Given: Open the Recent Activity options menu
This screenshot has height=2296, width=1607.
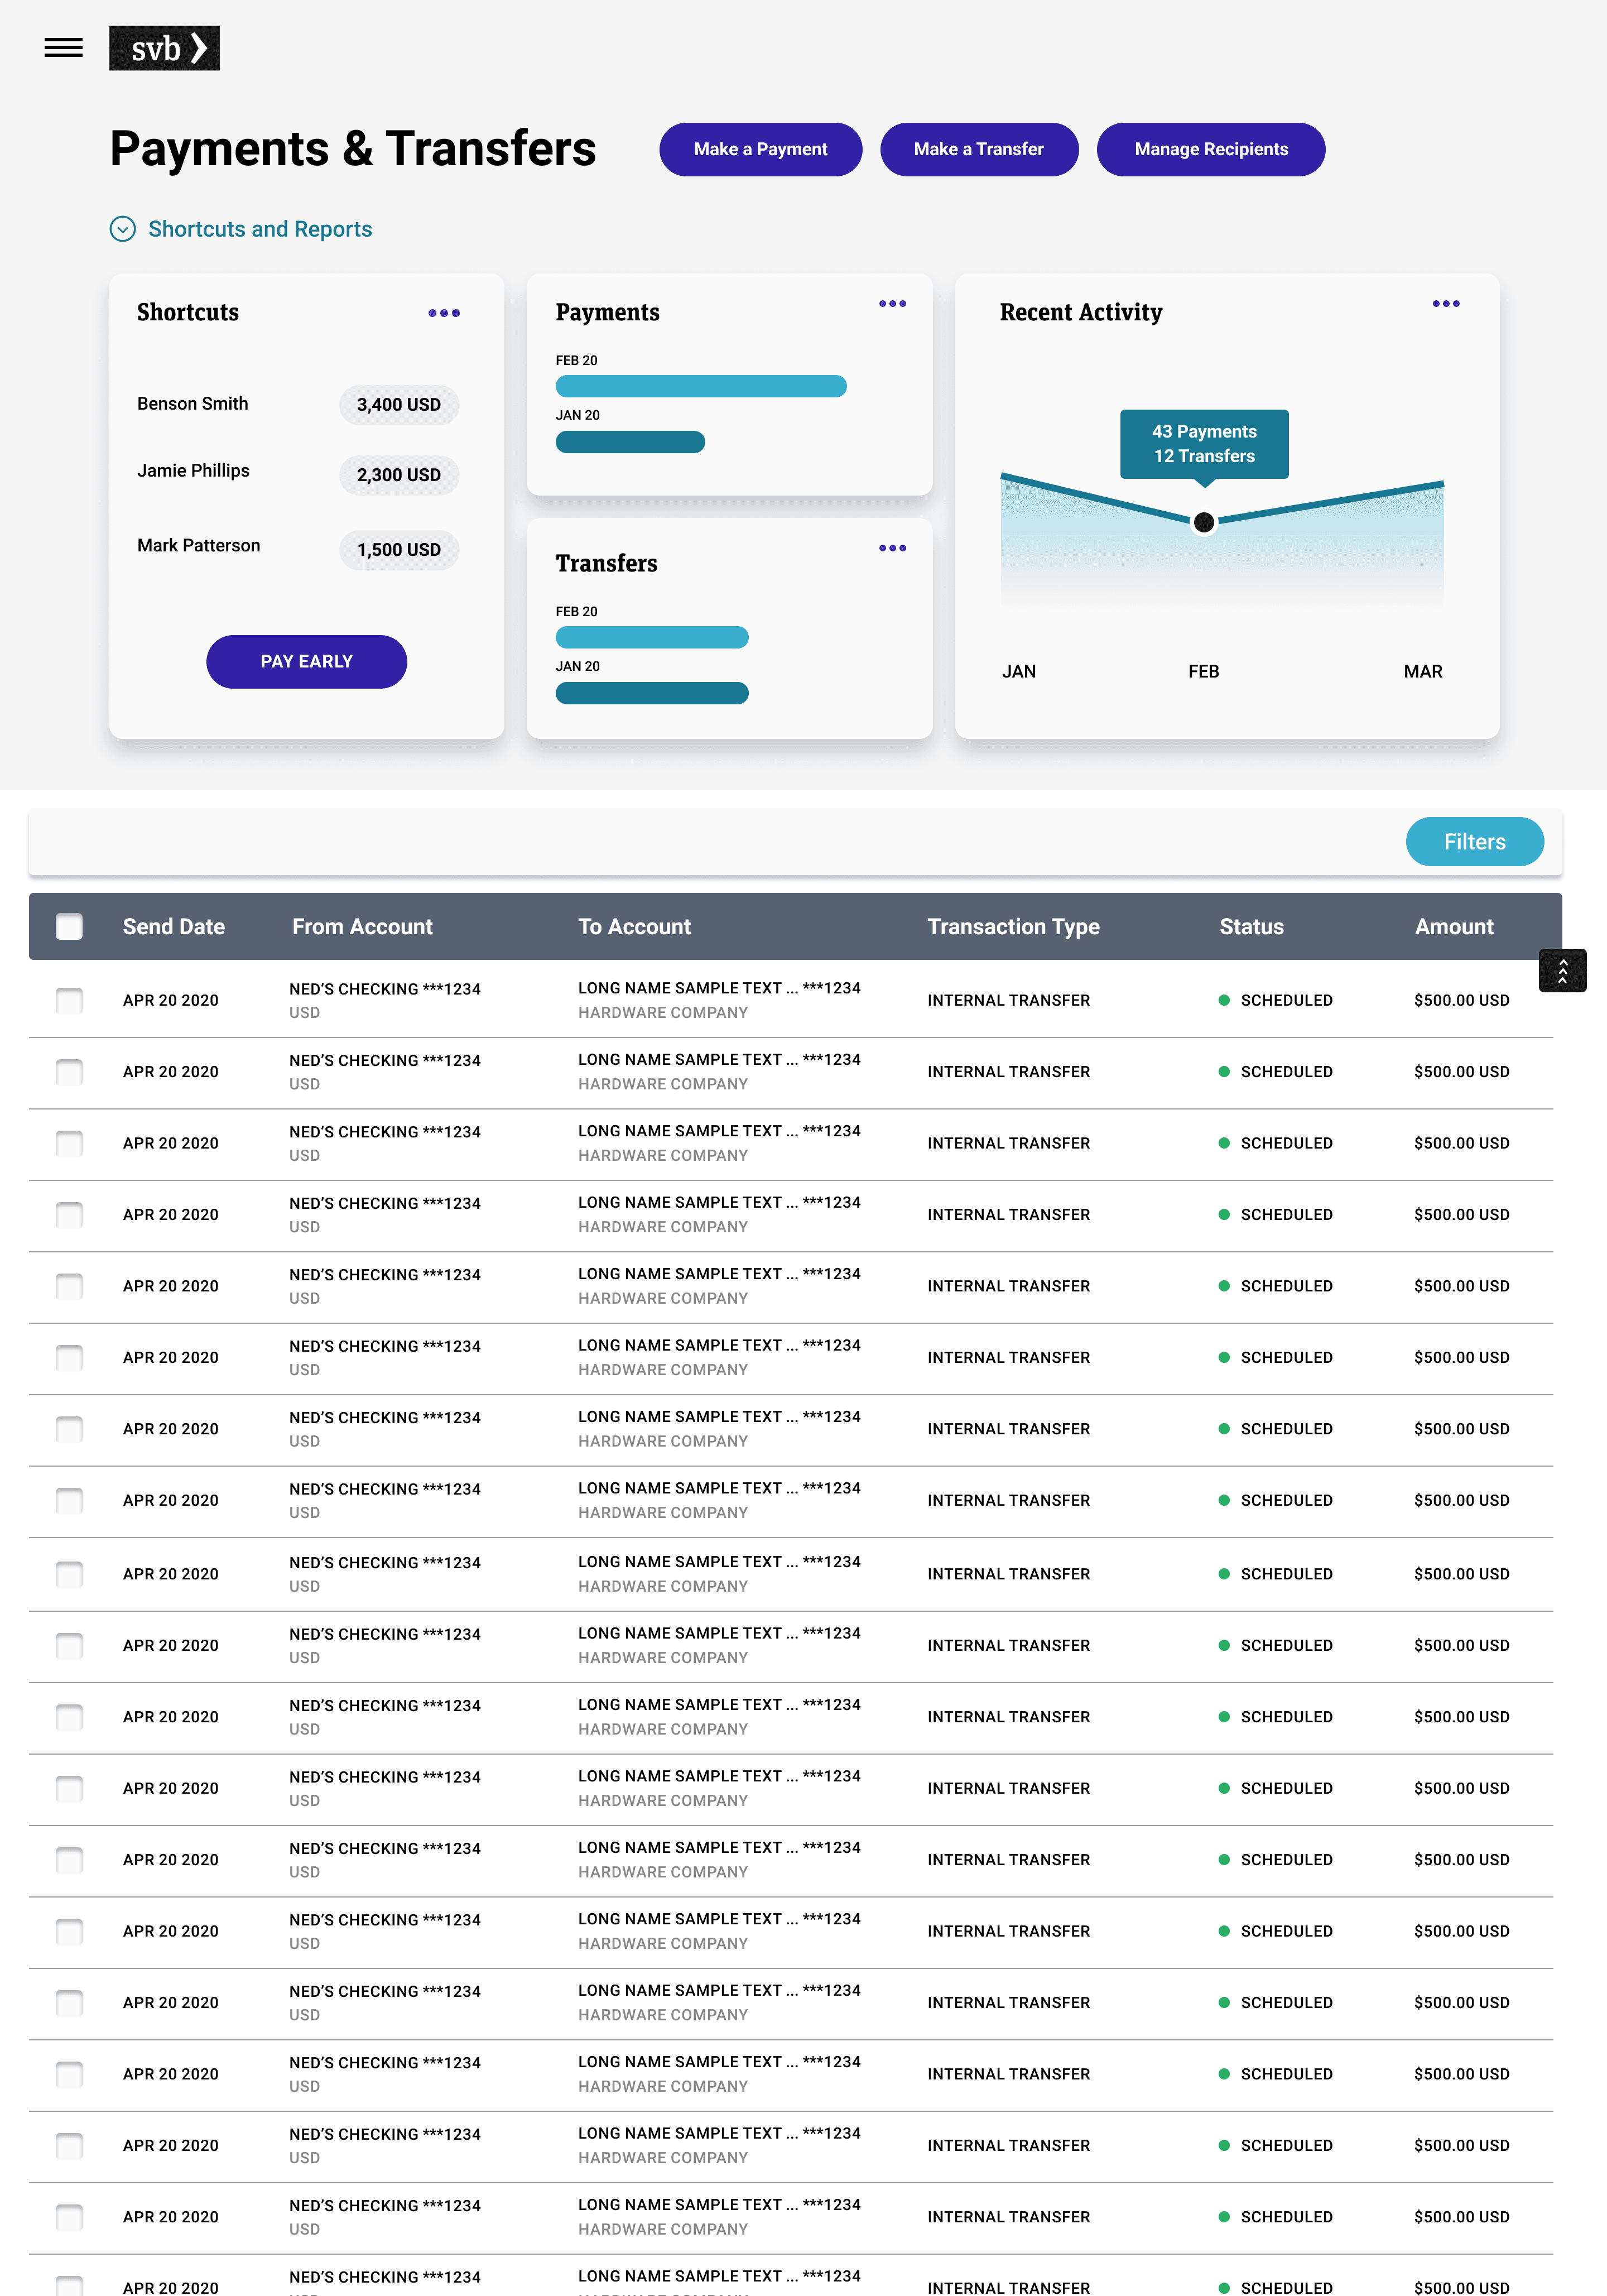Looking at the screenshot, I should [1446, 303].
